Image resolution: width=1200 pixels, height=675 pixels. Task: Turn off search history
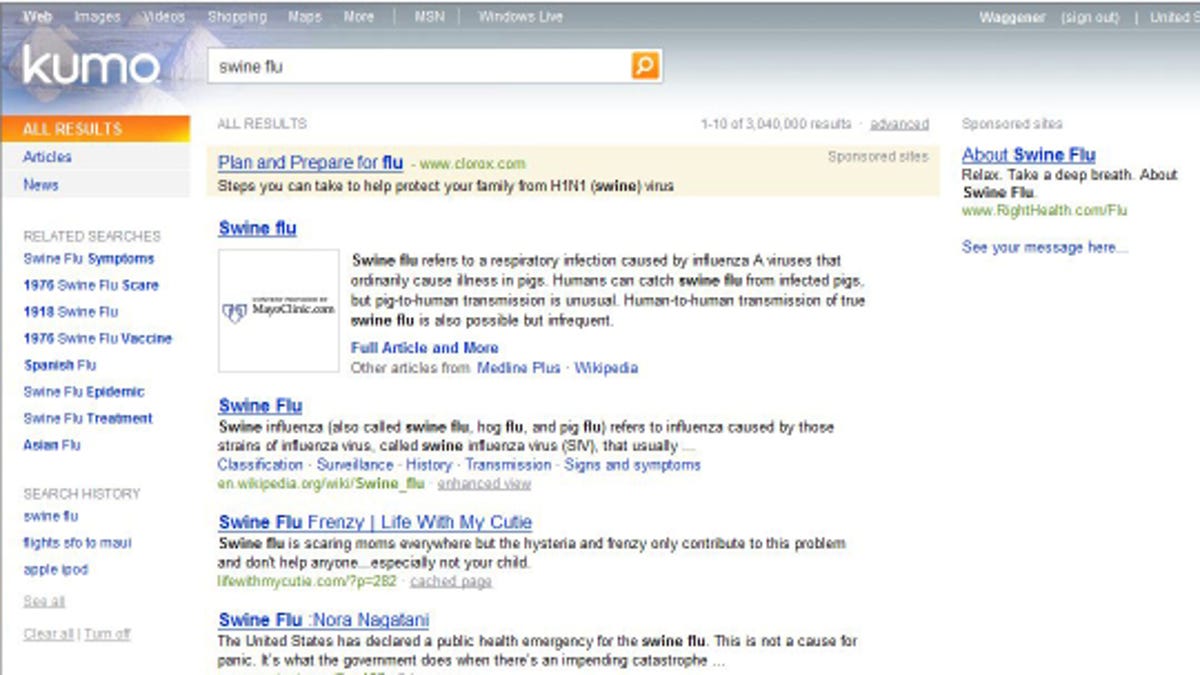pos(108,634)
